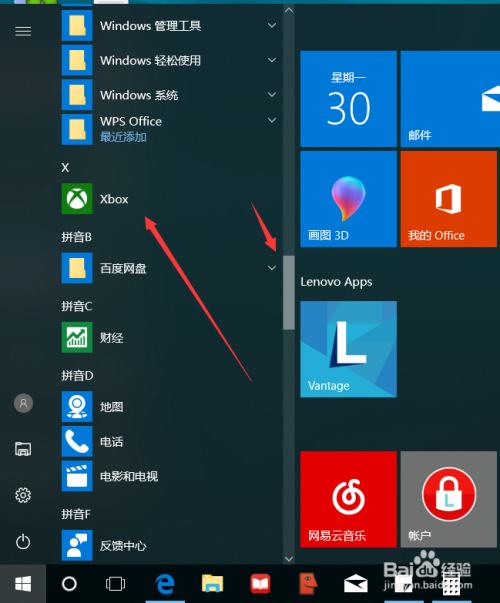The image size is (500, 603).
Task: Open the Windows 管理工具 folder
Action: [x=169, y=25]
